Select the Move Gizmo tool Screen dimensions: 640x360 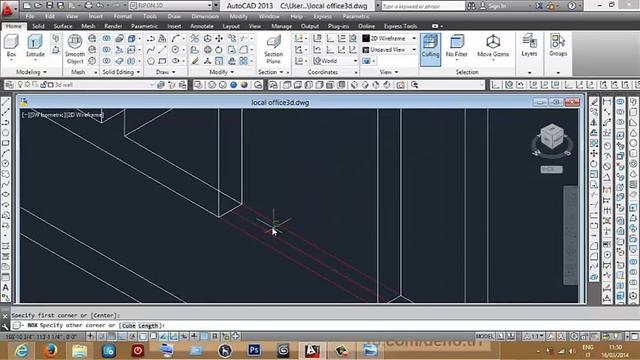point(493,46)
